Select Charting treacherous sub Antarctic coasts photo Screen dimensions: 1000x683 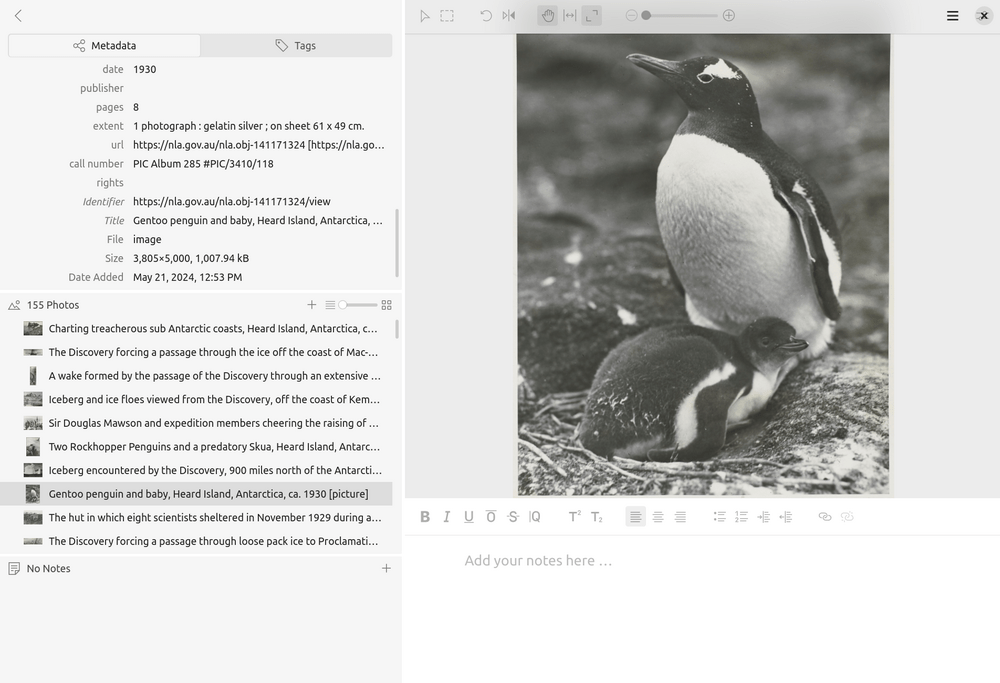[196, 328]
